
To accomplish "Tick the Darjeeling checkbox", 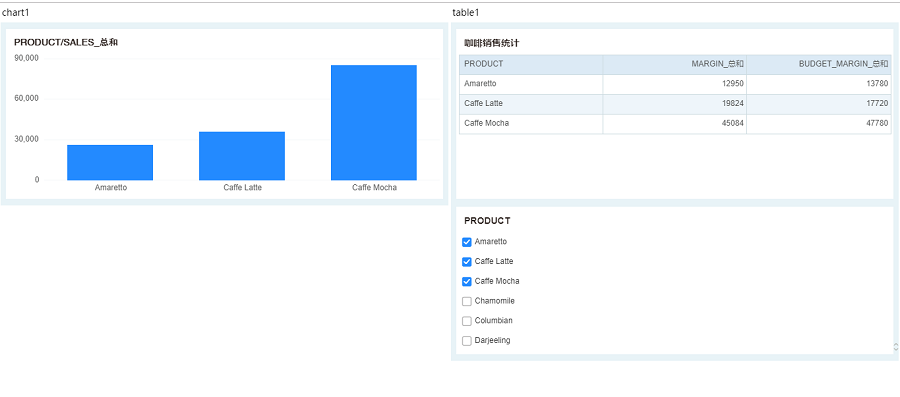I will click(x=467, y=341).
